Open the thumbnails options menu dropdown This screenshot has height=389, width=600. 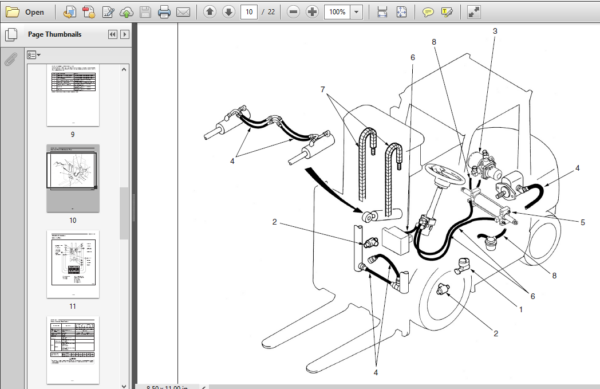click(x=34, y=55)
